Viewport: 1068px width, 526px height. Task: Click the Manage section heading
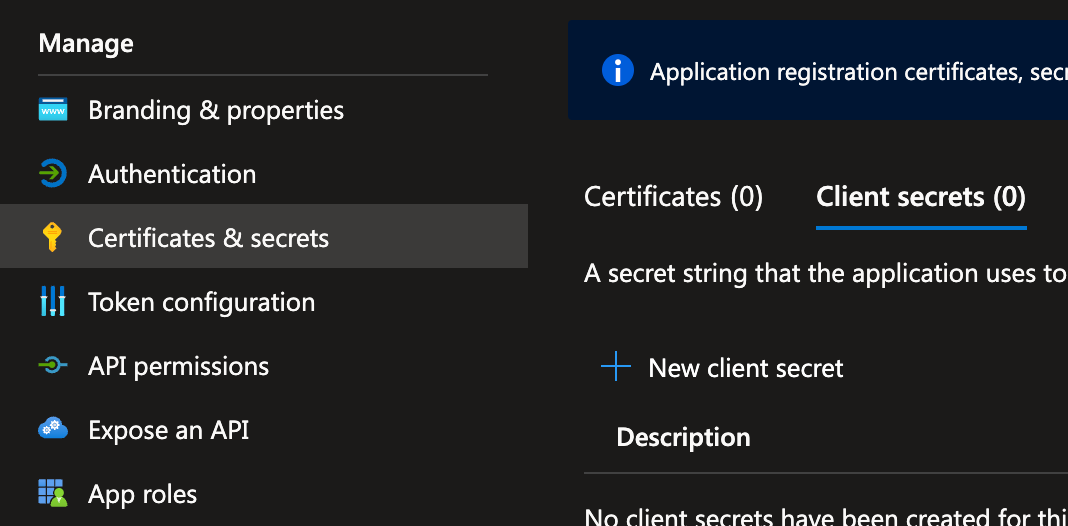pos(86,43)
